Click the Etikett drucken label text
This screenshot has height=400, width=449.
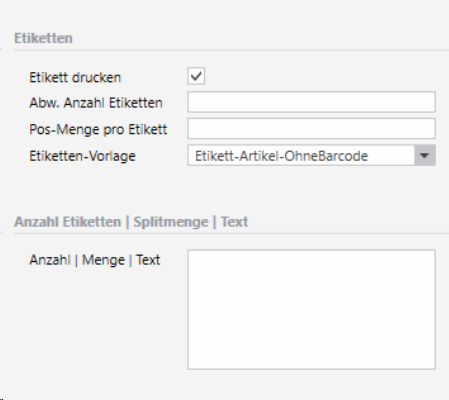tap(75, 77)
